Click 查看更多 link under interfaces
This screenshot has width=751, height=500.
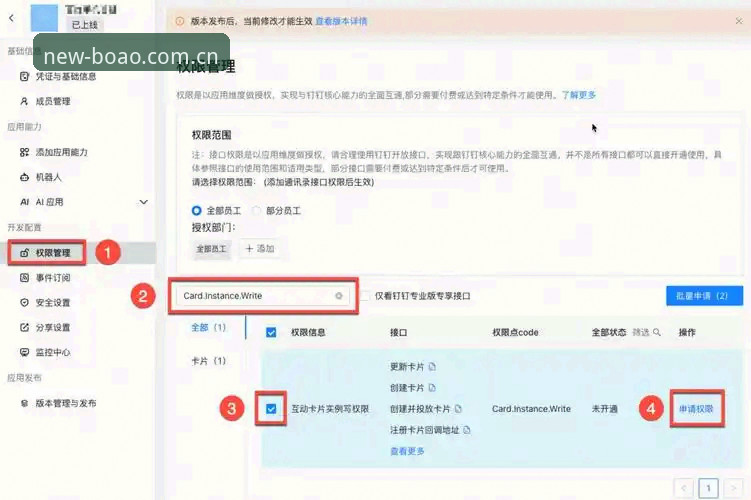(x=407, y=451)
